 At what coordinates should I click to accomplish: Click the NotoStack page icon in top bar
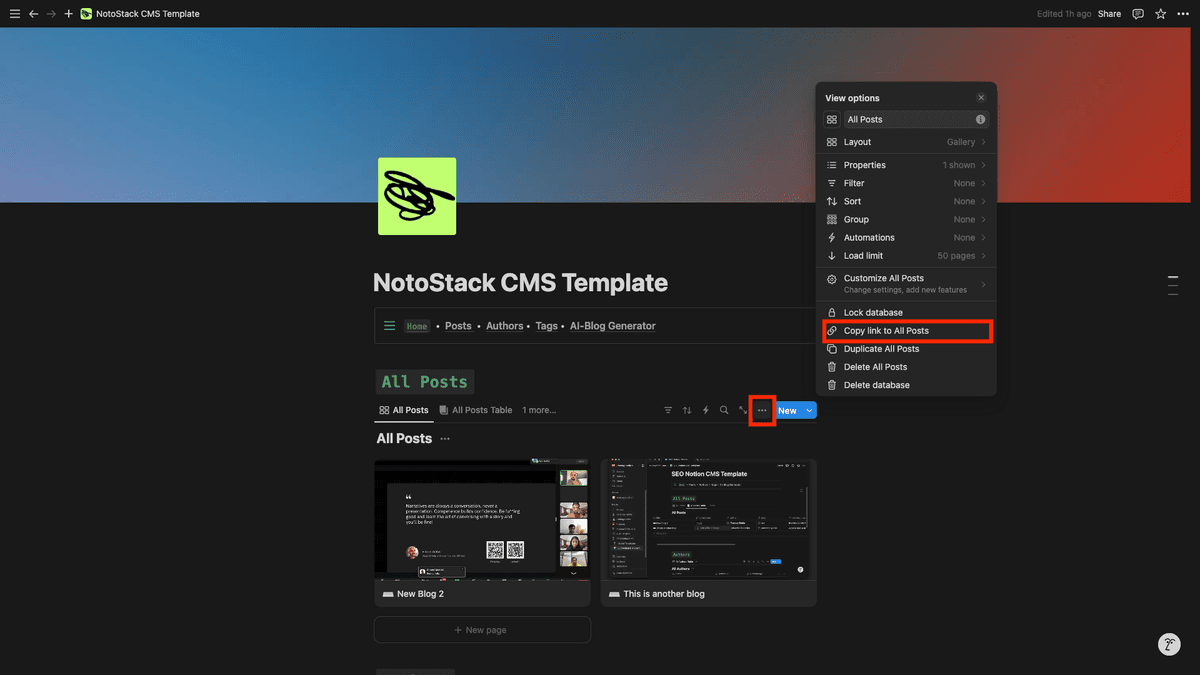(86, 14)
